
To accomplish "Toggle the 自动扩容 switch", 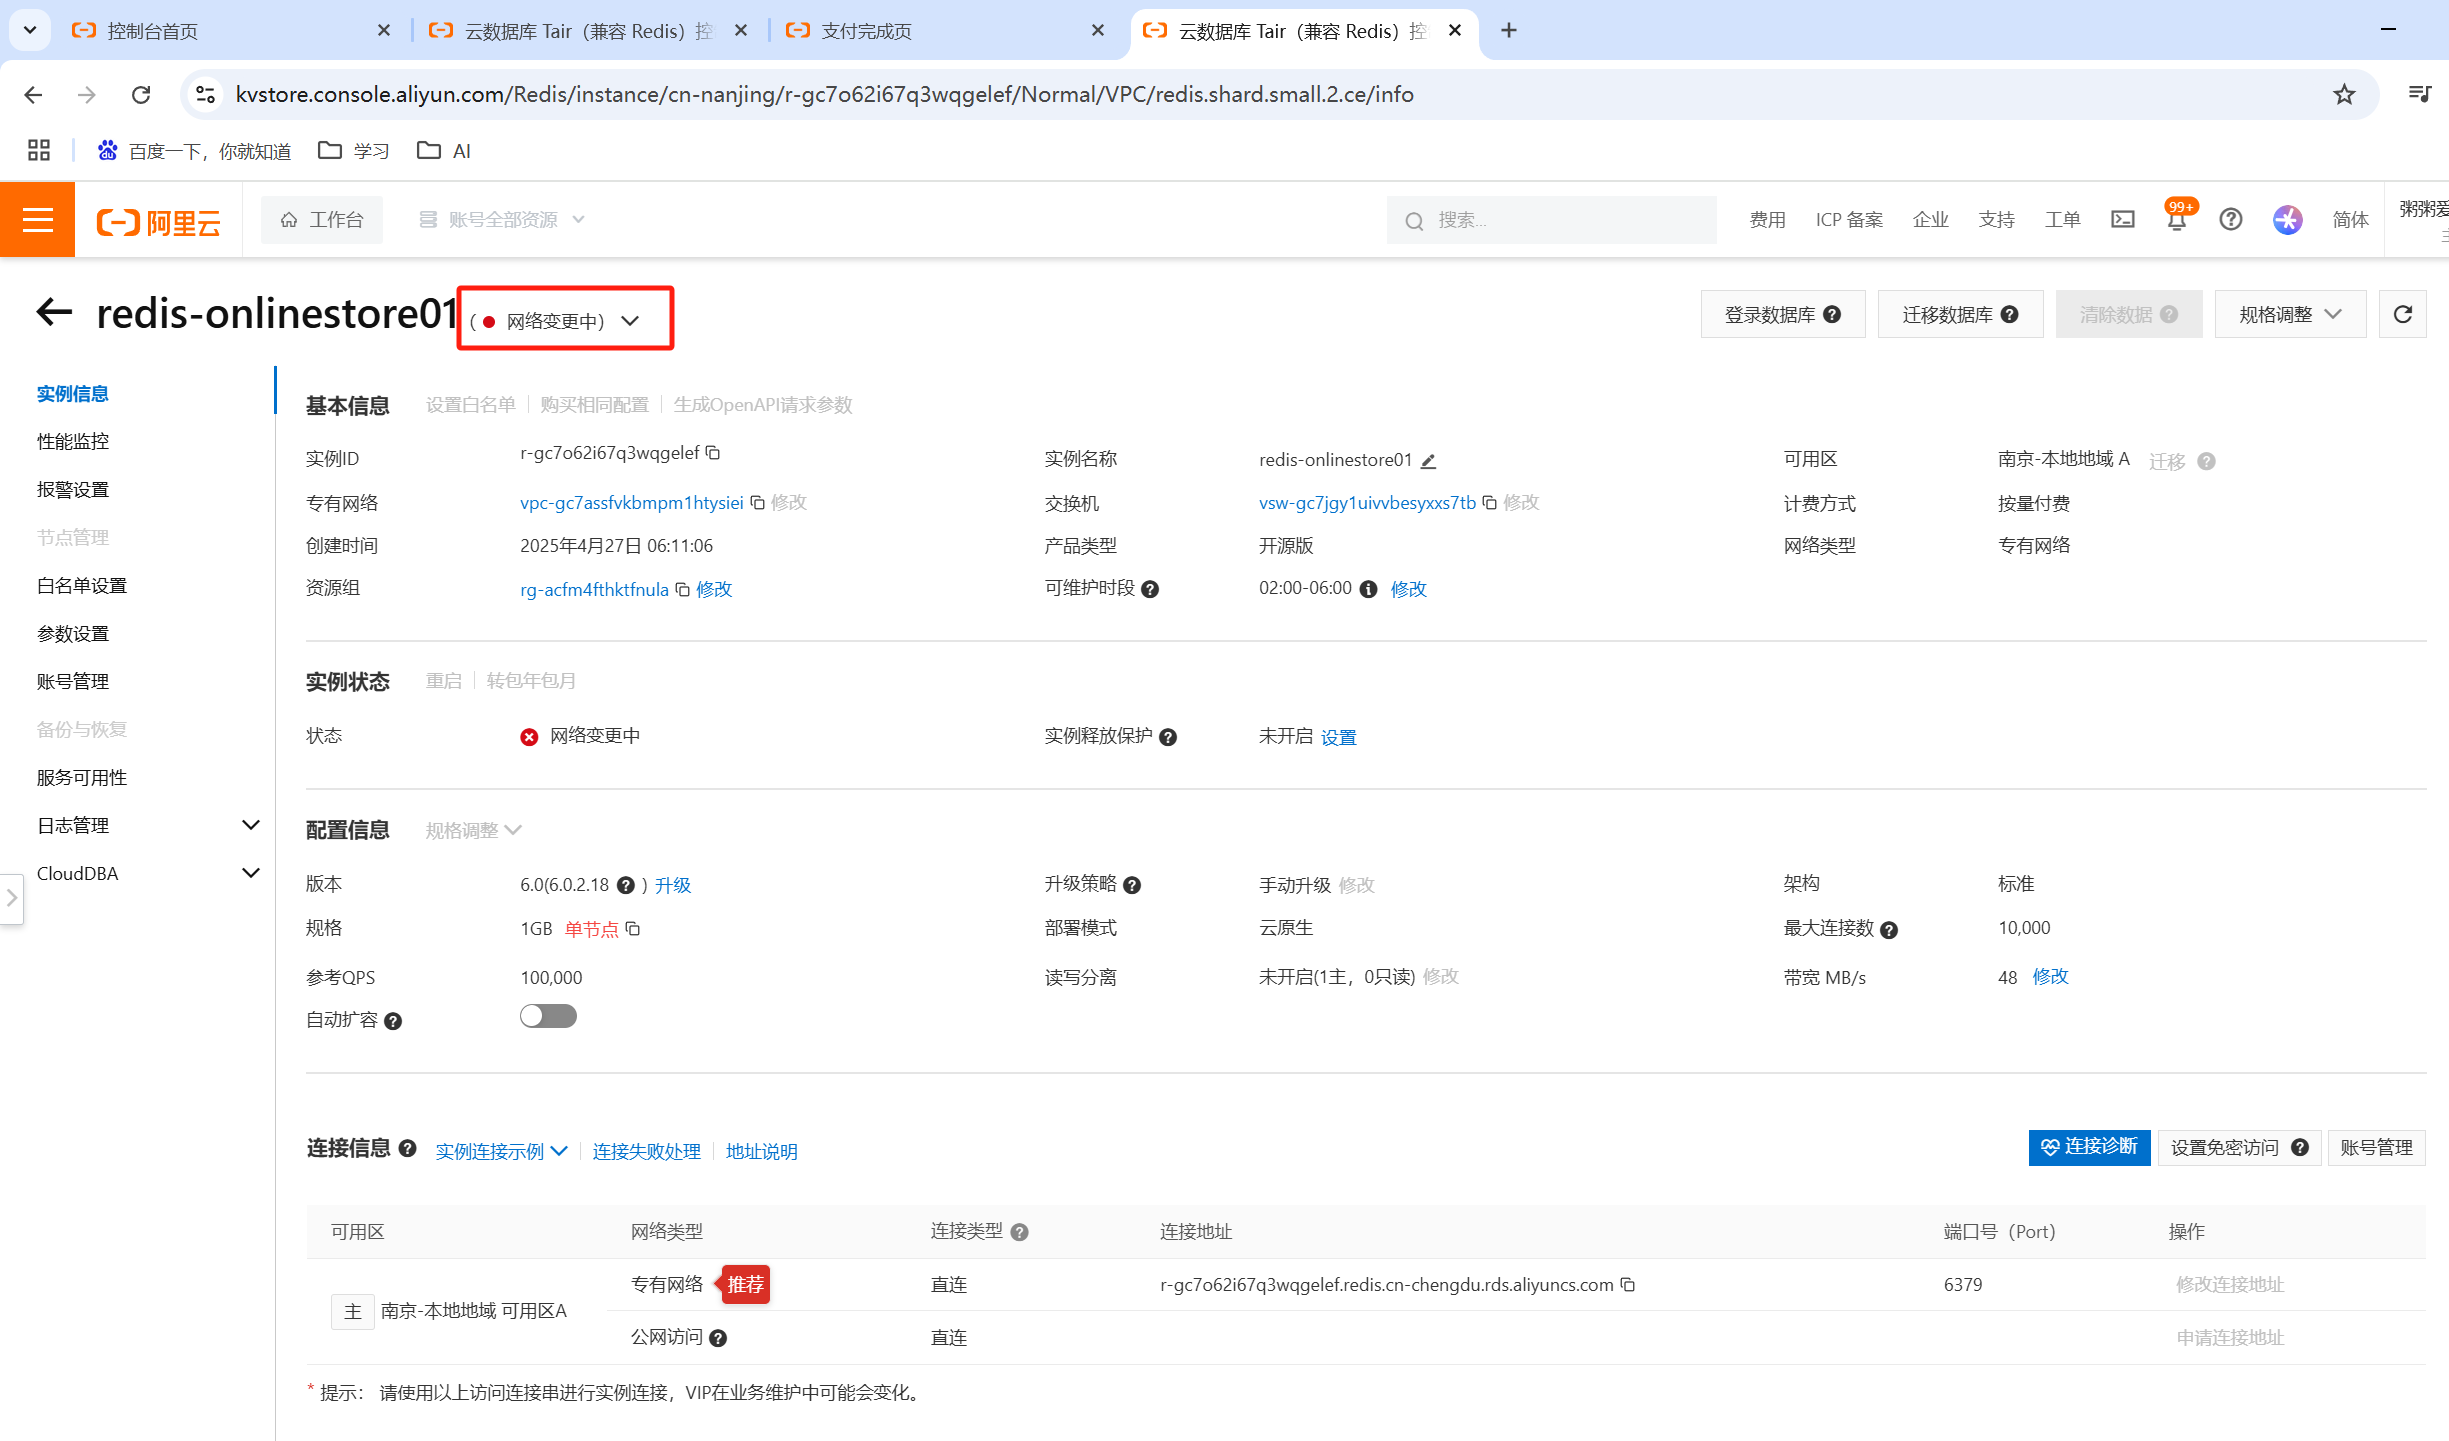I will [548, 1017].
